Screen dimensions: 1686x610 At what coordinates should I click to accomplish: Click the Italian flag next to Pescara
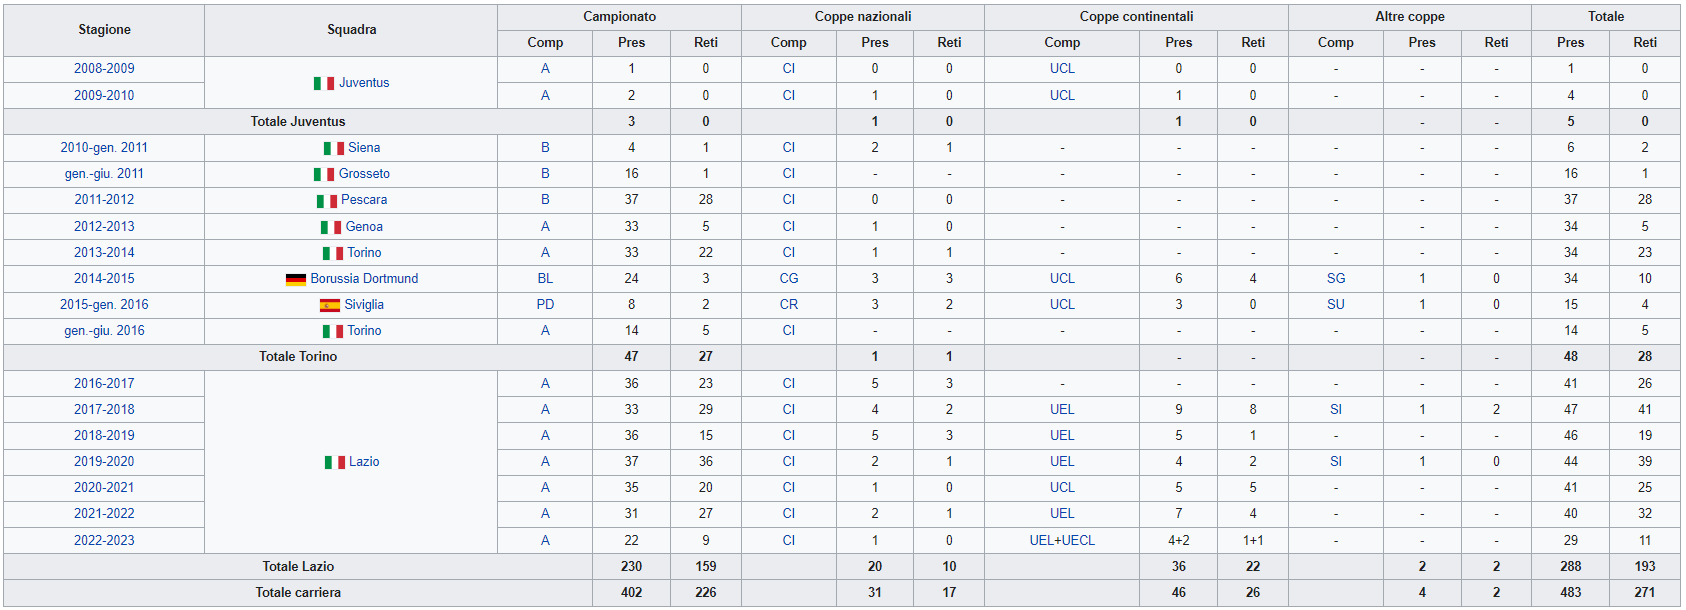[x=327, y=200]
